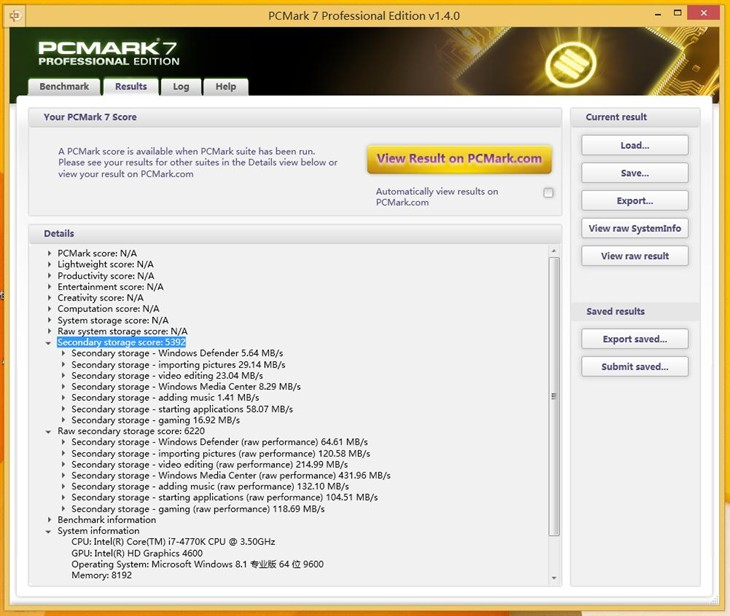The width and height of the screenshot is (730, 616).
Task: Open View raw SystemInfo
Action: [x=634, y=228]
